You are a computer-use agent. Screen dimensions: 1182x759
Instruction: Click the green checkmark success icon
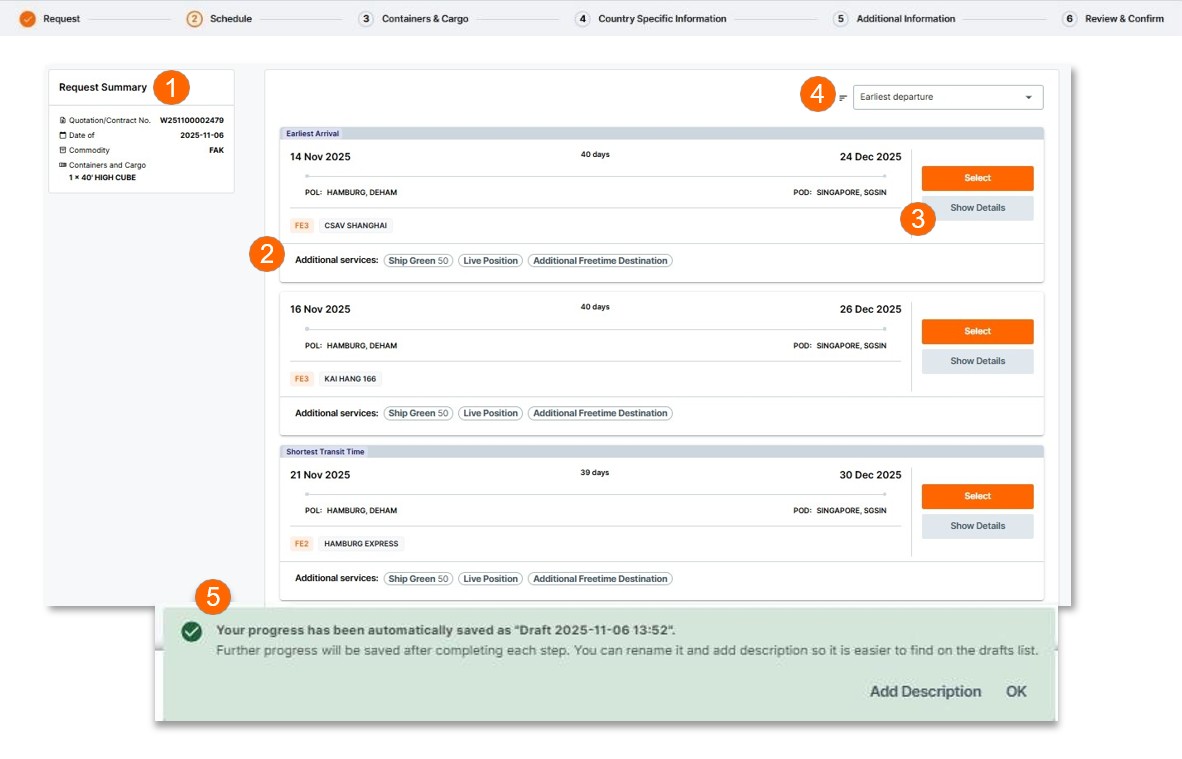pyautogui.click(x=192, y=631)
